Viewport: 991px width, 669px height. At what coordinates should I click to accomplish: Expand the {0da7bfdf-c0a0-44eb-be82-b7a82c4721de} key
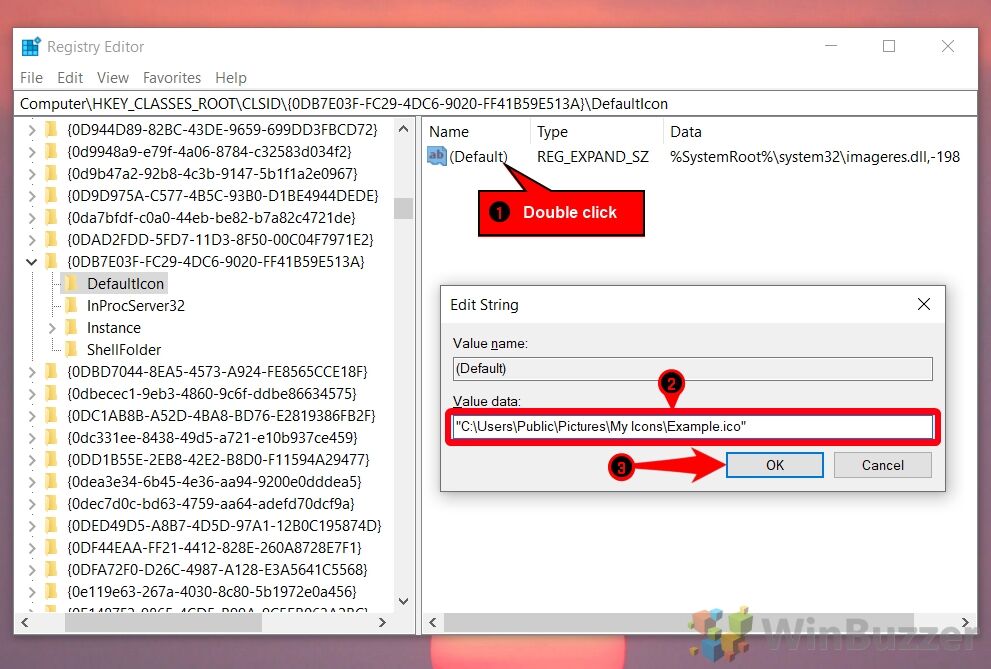tap(32, 218)
